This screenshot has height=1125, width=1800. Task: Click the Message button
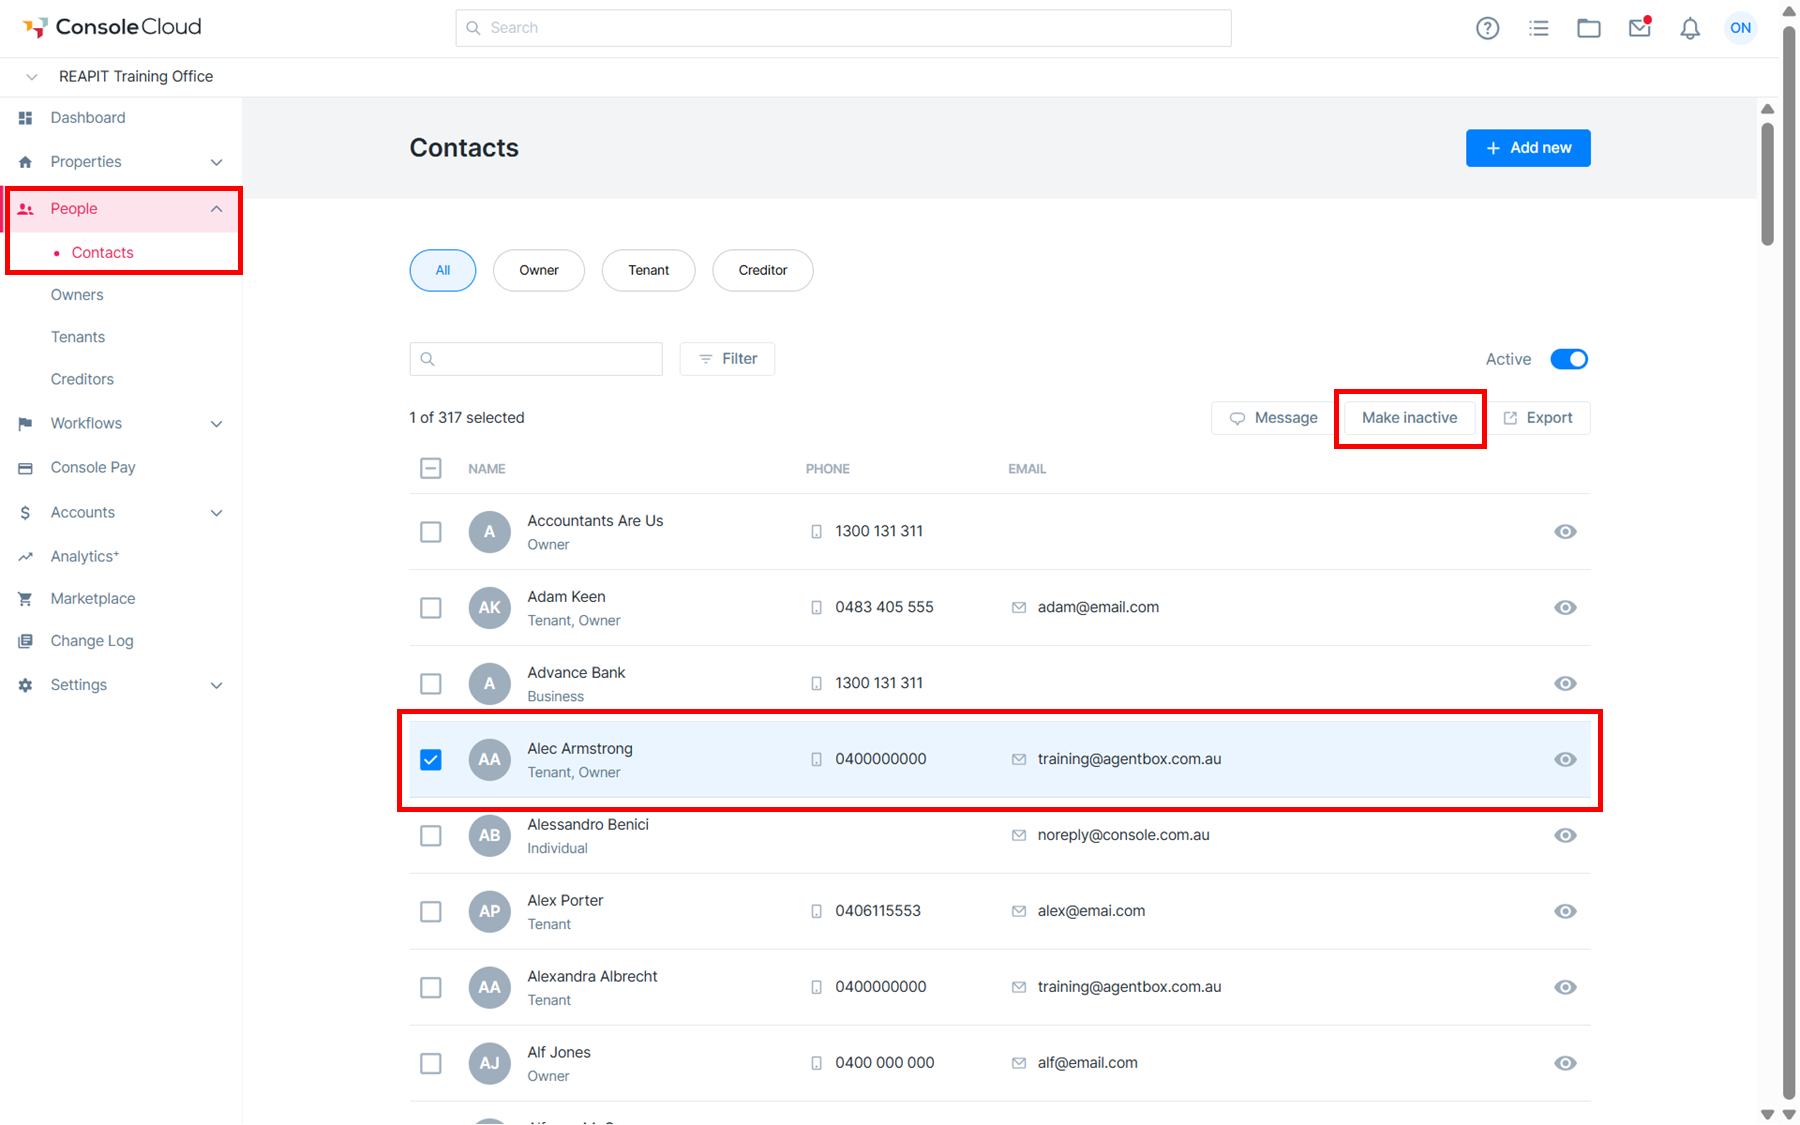[1273, 418]
